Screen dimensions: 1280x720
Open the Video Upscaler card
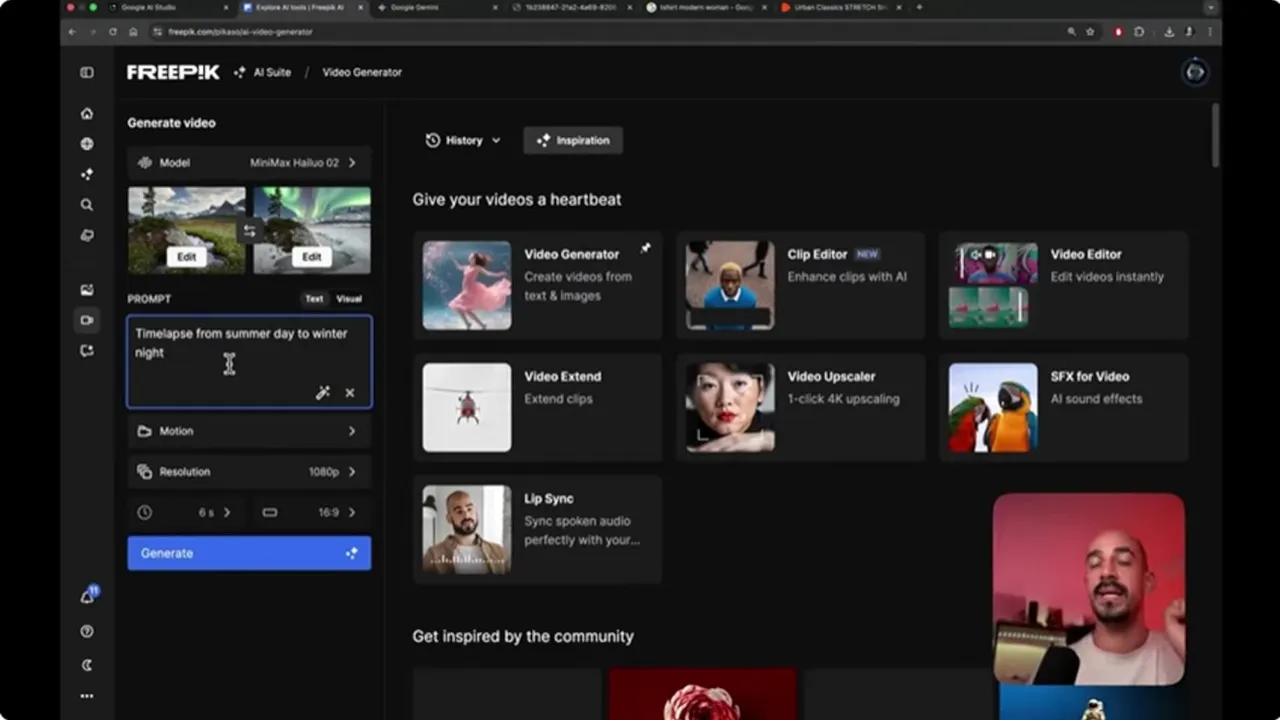pyautogui.click(x=801, y=407)
